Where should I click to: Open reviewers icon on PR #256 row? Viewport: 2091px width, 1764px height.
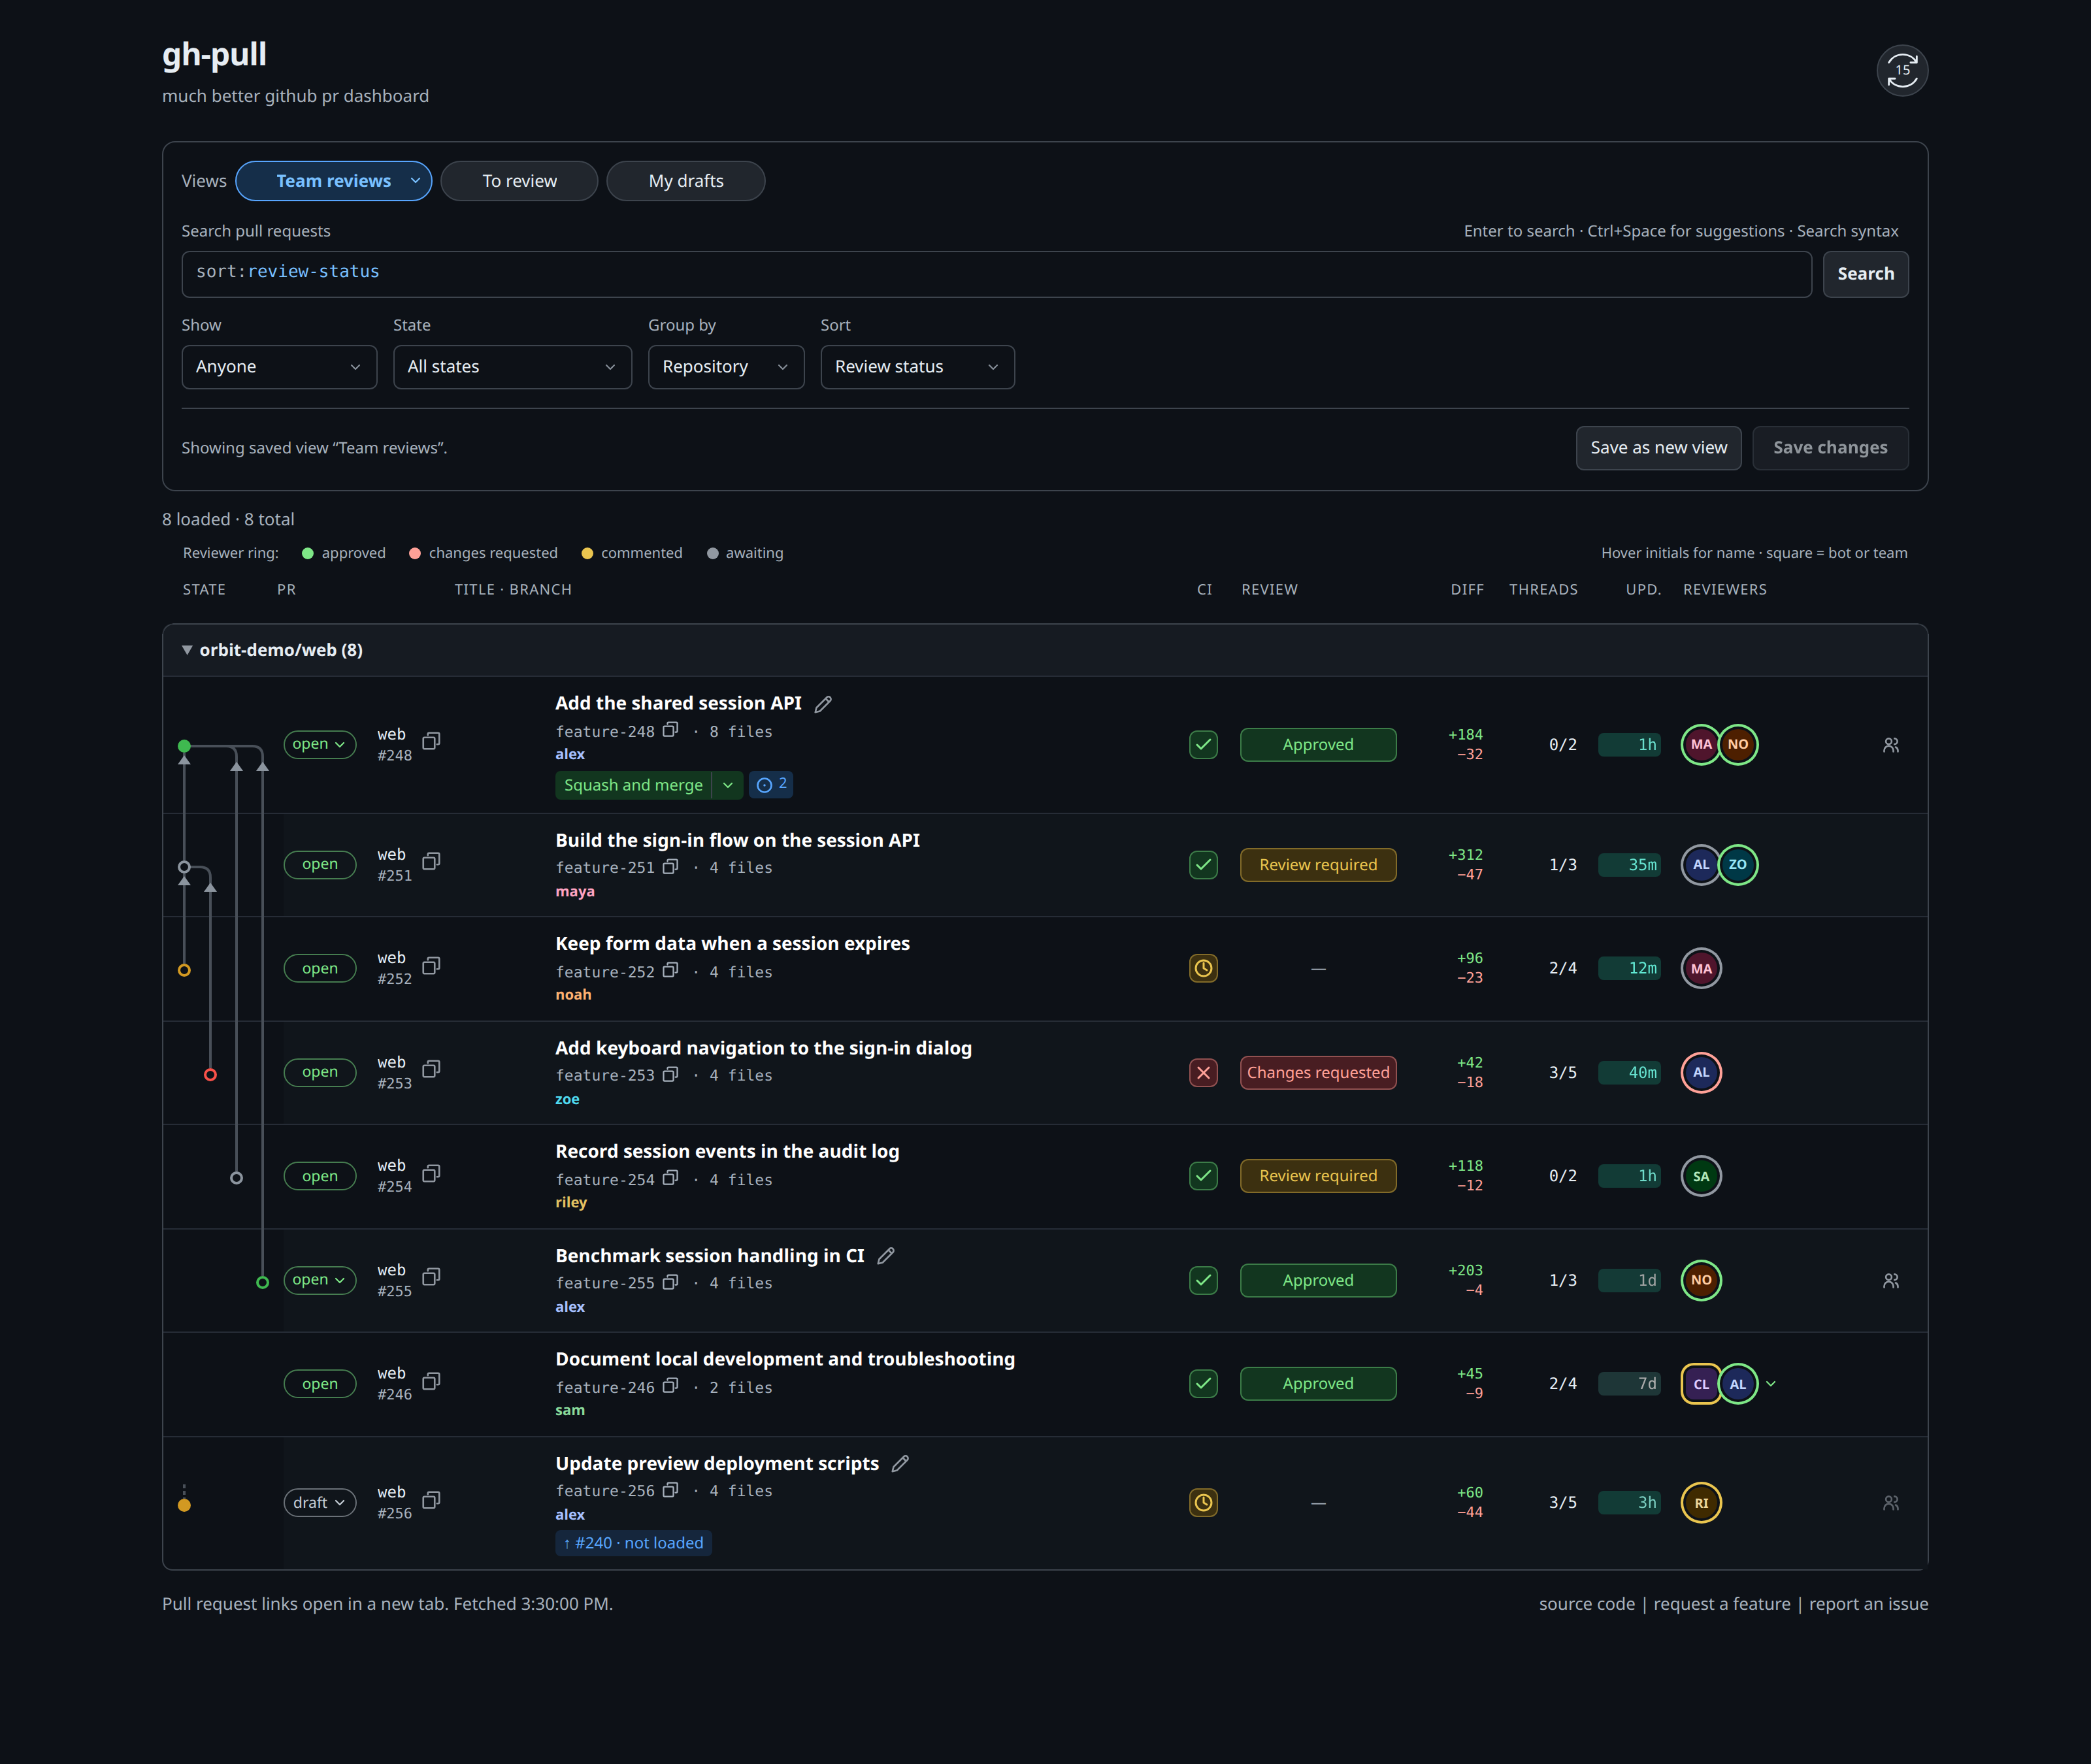click(x=1890, y=1503)
